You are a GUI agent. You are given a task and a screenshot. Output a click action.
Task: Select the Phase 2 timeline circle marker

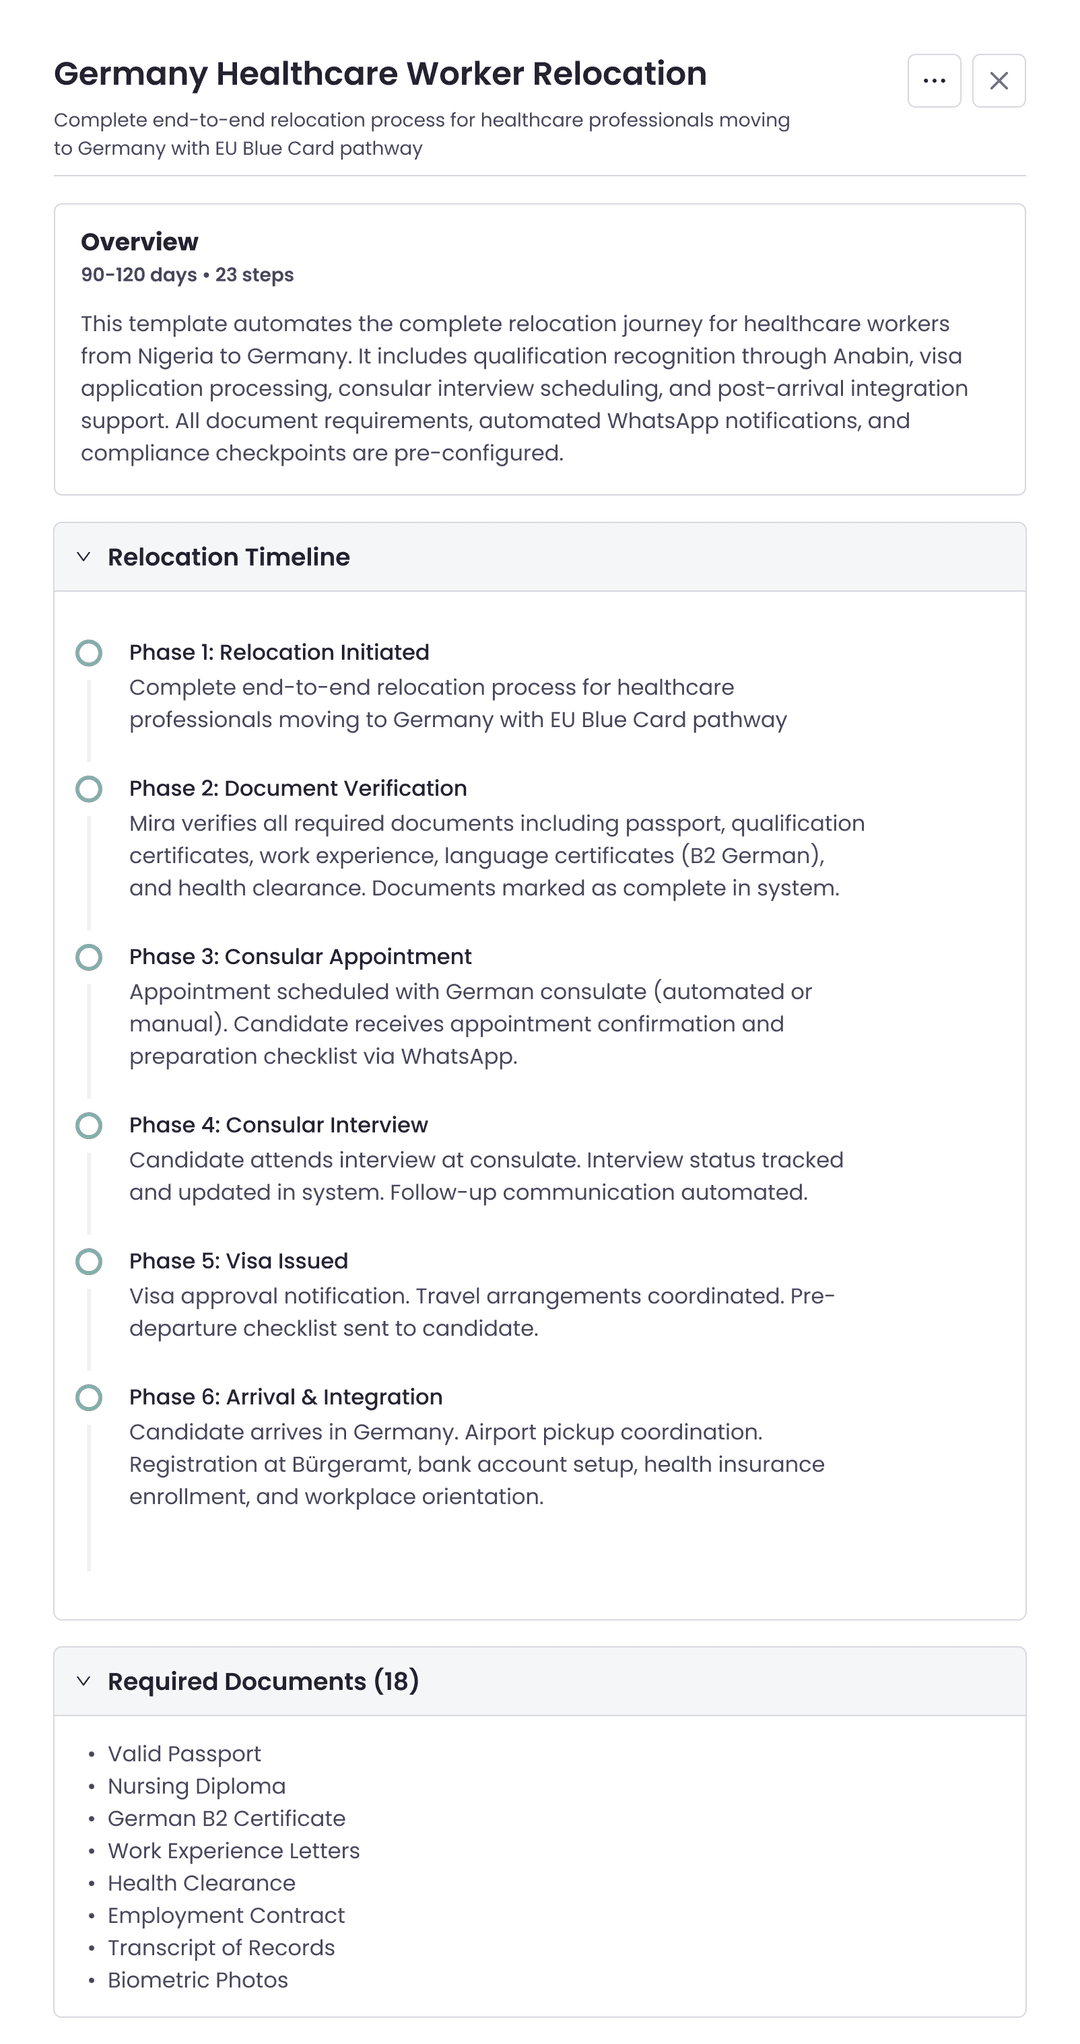89,789
